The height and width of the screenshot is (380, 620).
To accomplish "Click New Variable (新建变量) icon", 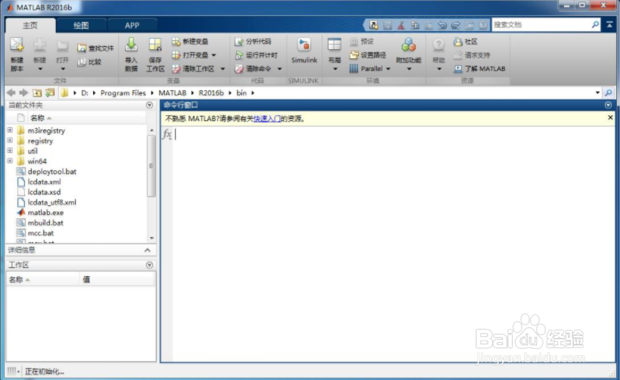I will (x=176, y=42).
